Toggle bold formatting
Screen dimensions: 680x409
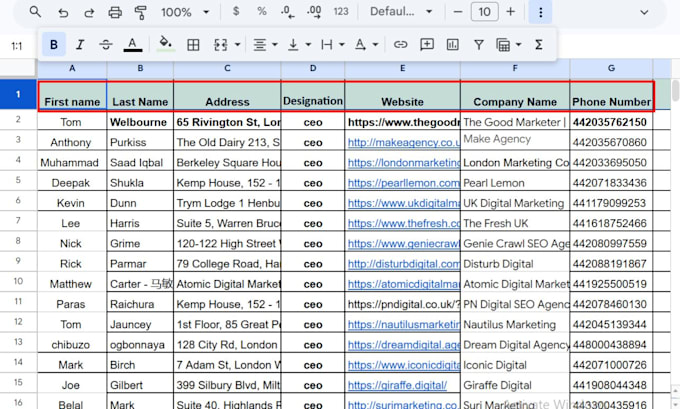pos(54,44)
